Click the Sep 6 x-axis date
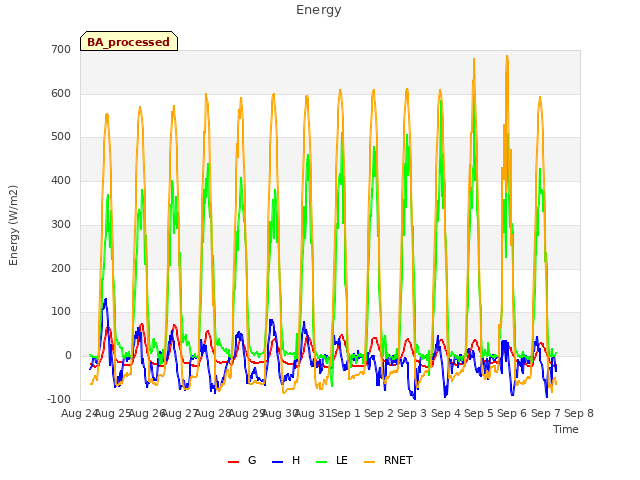The image size is (640, 480). click(x=512, y=413)
